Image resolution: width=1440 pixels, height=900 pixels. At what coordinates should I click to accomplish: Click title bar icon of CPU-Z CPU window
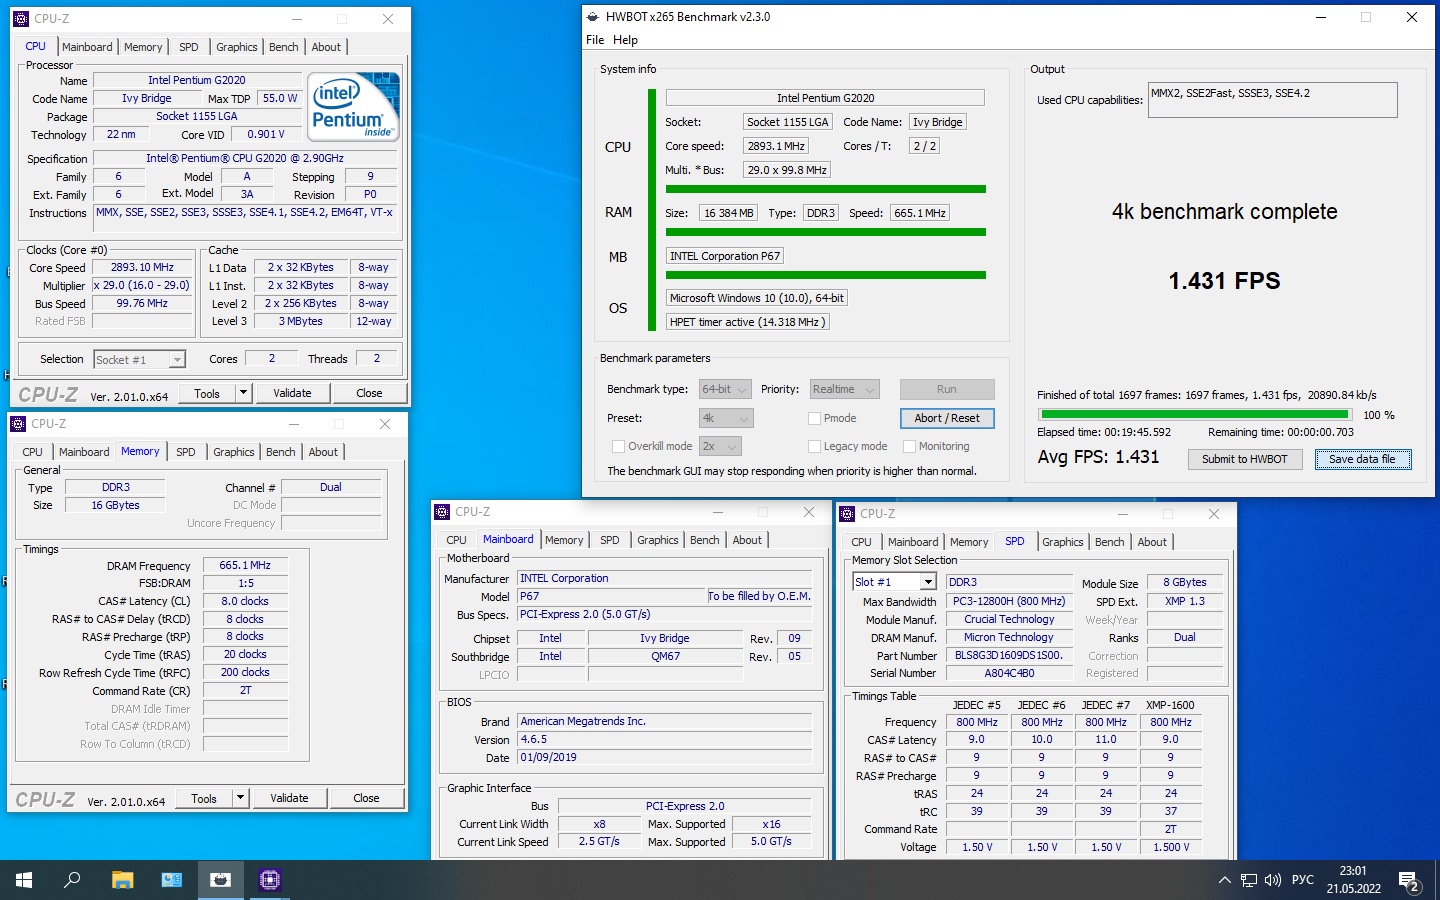pyautogui.click(x=21, y=19)
